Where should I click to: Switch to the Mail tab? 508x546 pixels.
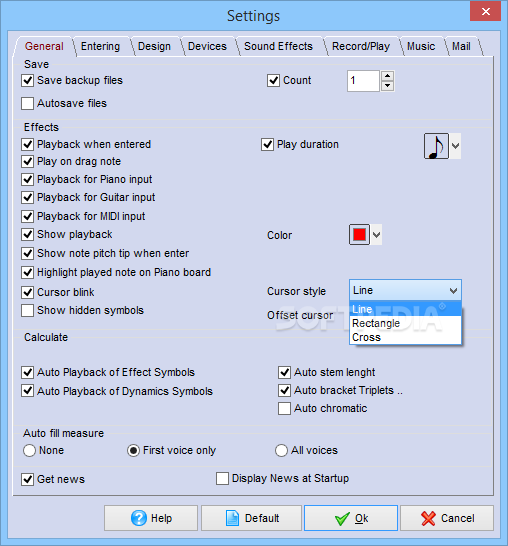click(x=461, y=46)
